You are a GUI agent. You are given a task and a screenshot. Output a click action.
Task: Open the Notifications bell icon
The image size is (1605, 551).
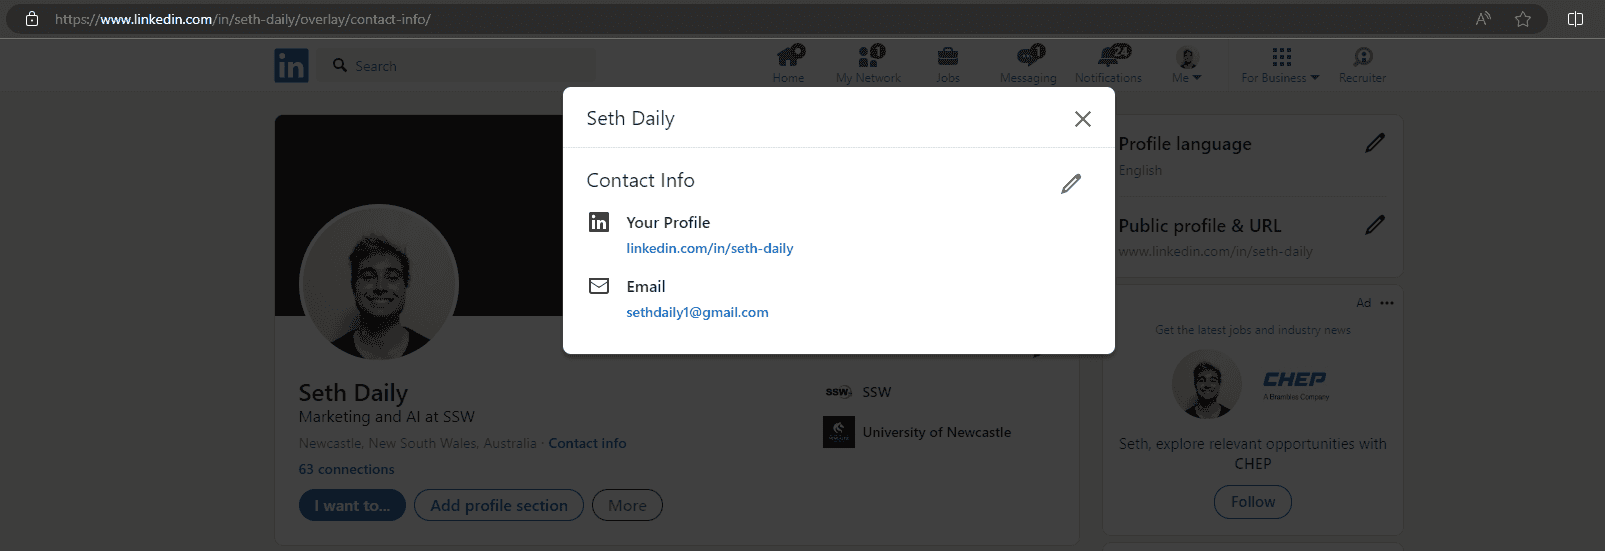pos(1110,58)
